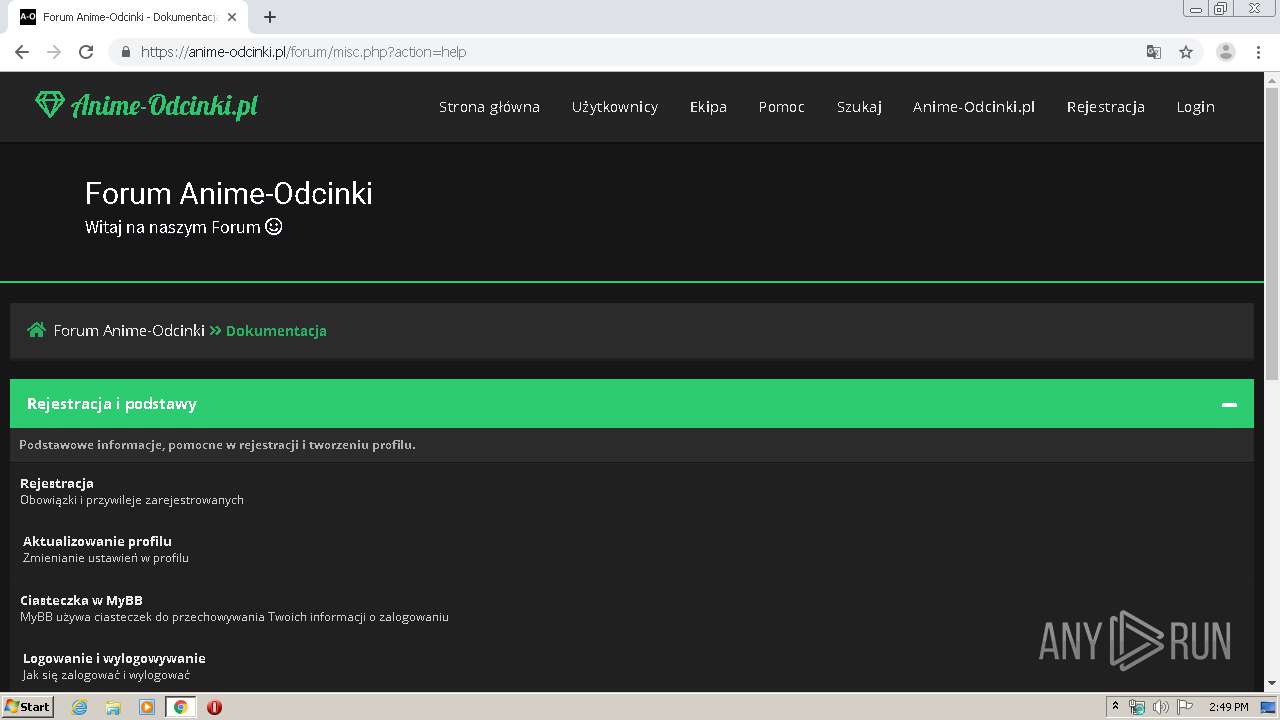Click the green diamond logo icon
Image resolution: width=1280 pixels, height=720 pixels.
pos(49,104)
